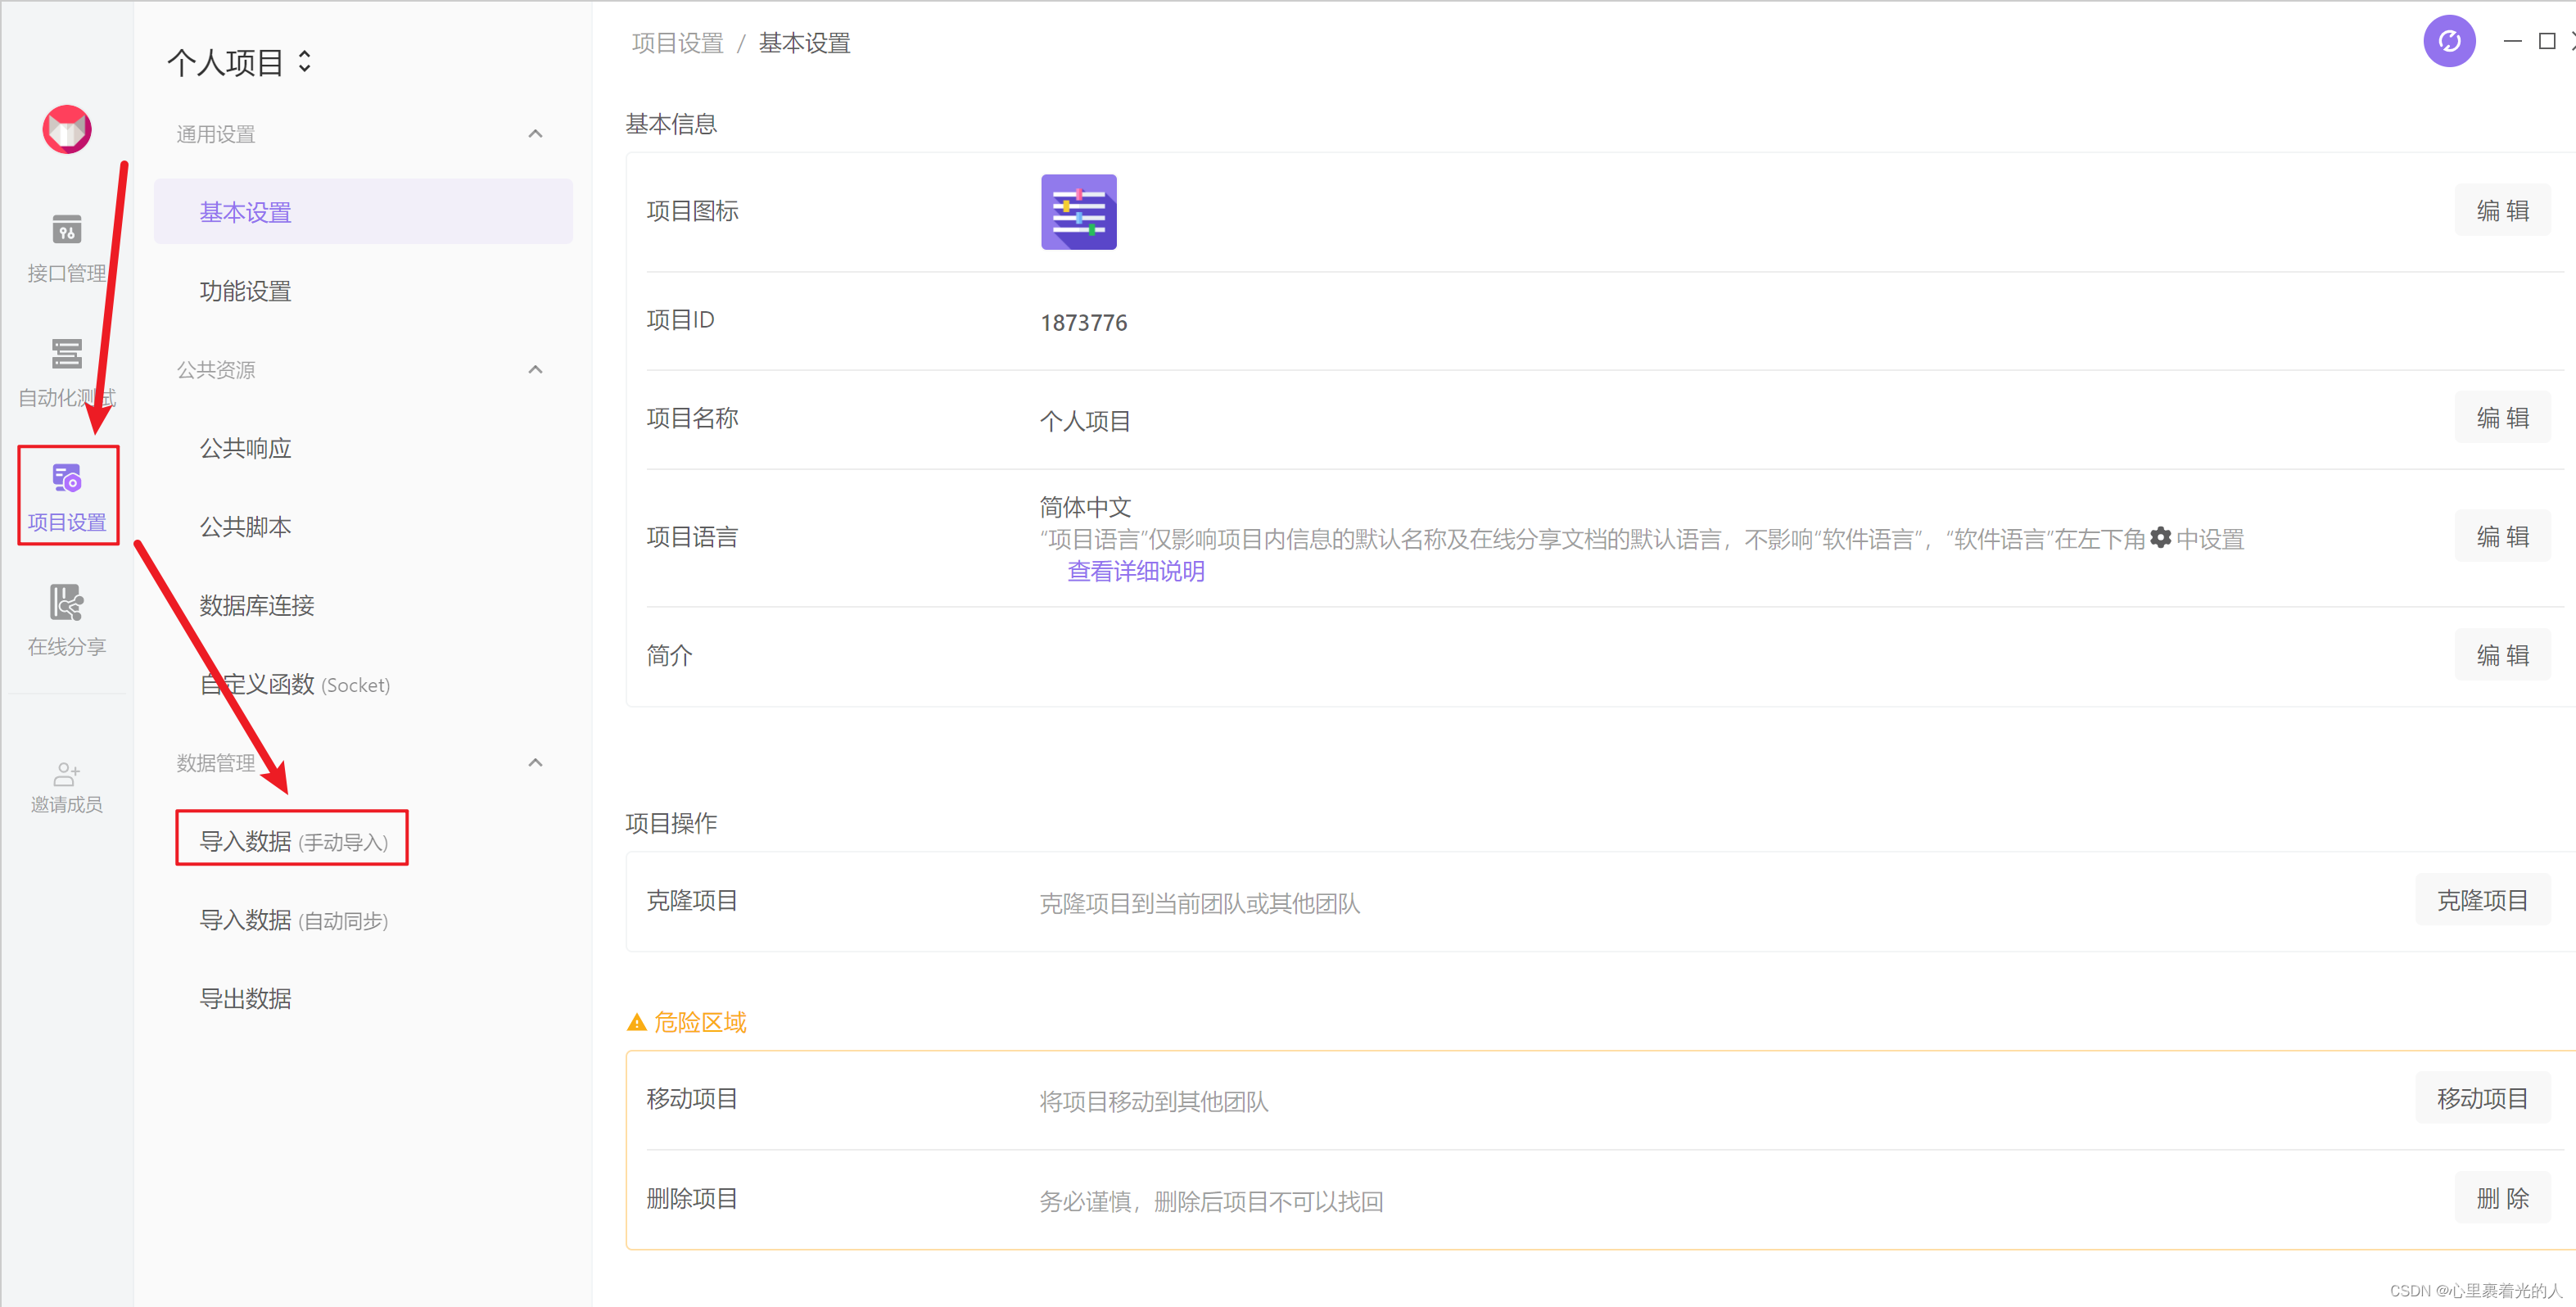Click the 简体中文 language value
This screenshot has width=2576, height=1307.
[1085, 507]
